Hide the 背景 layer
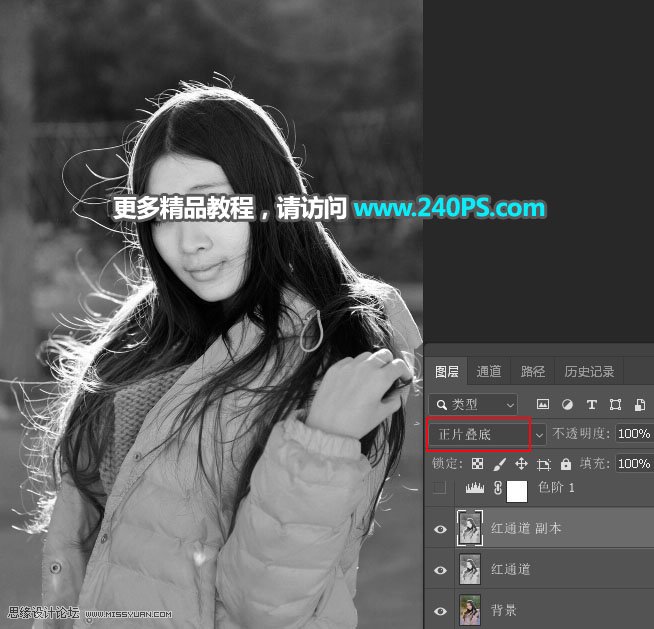654x629 pixels. point(440,611)
